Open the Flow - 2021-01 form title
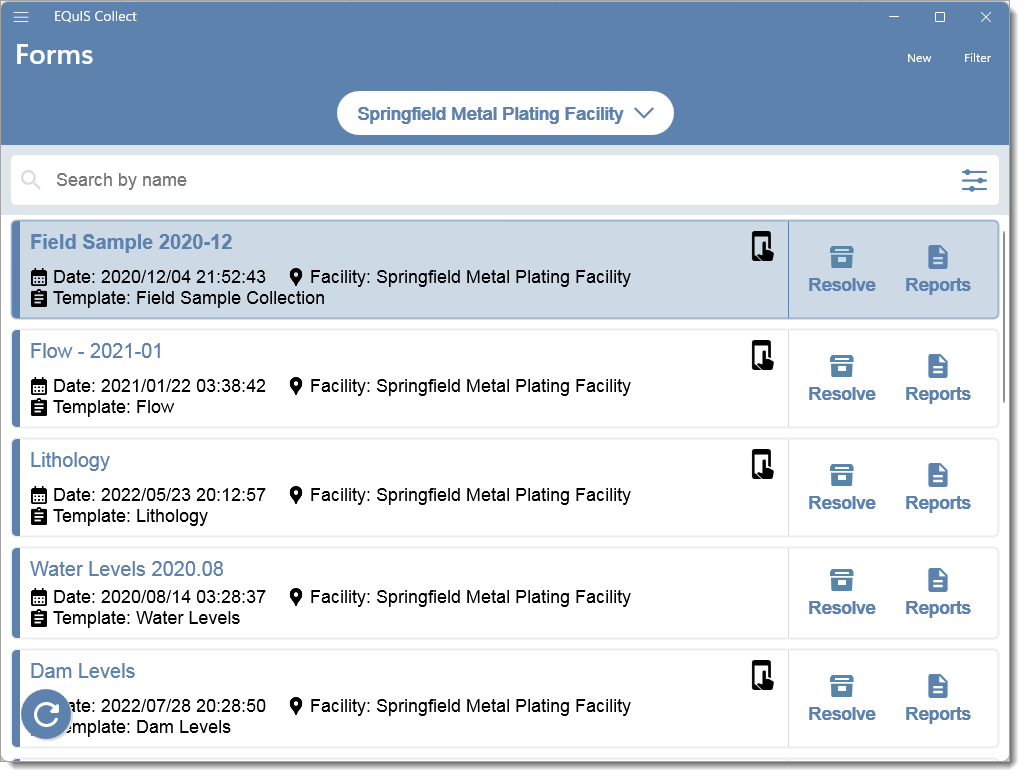The height and width of the screenshot is (777, 1025). tap(96, 352)
